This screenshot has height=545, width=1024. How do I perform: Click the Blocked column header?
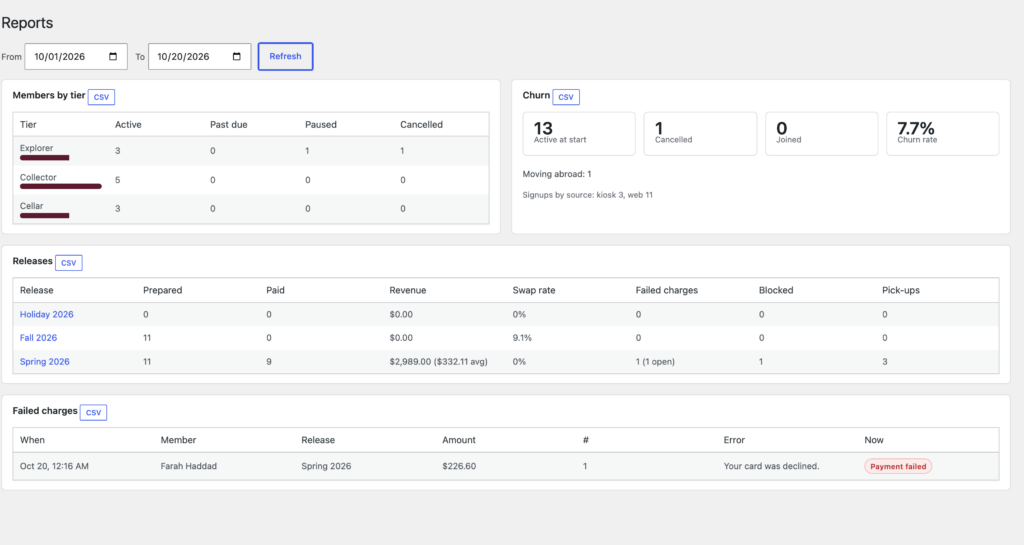[x=776, y=290]
